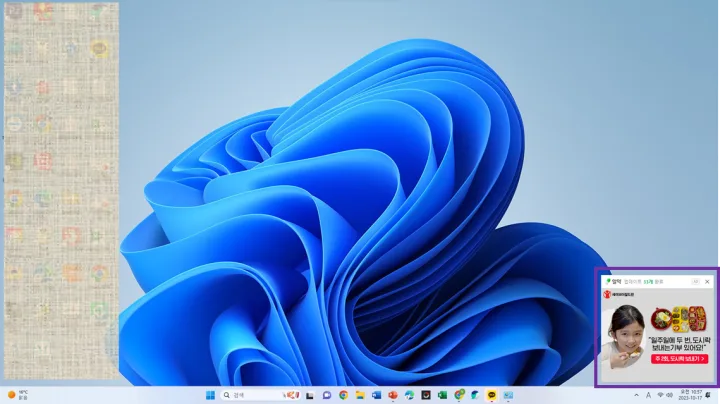Screen dimensions: 720x404
Task: Open Task View from the taskbar
Action: [x=310, y=395]
